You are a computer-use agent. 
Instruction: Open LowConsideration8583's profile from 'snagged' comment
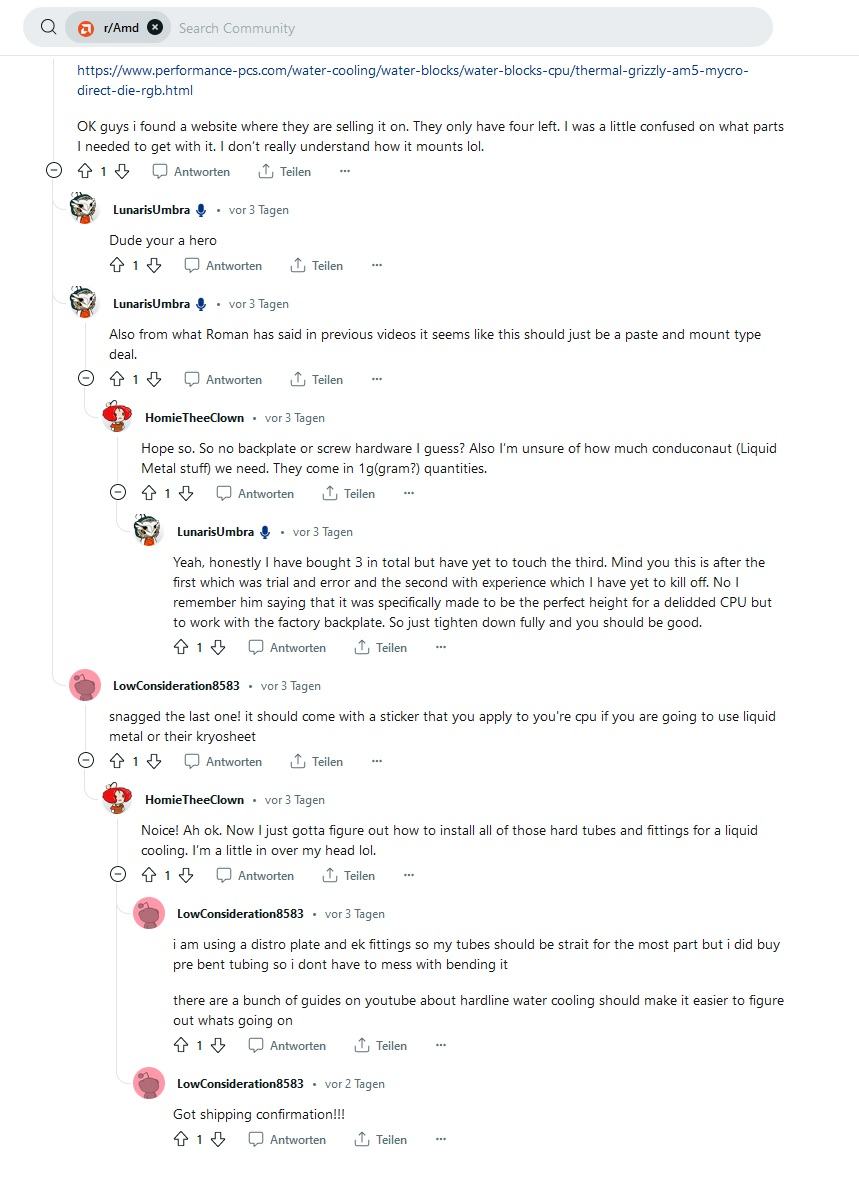(176, 686)
